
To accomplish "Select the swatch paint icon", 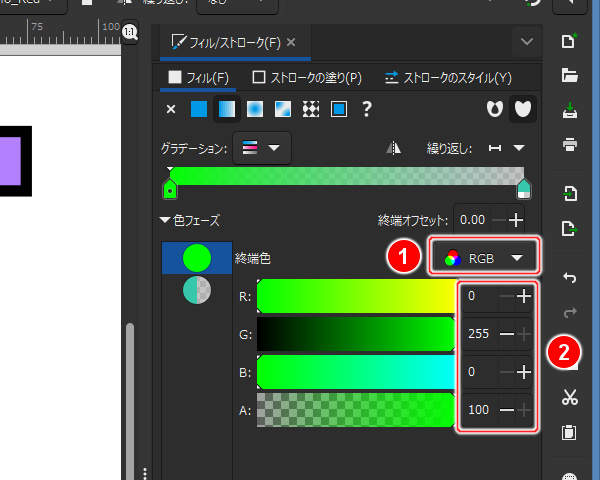I will [x=339, y=109].
